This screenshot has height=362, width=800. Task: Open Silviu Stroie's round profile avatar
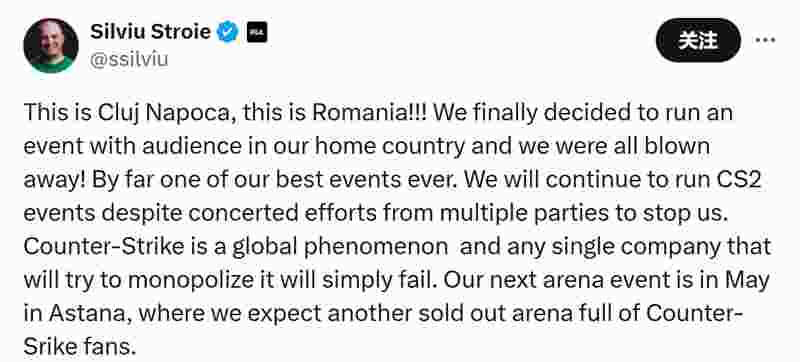click(x=51, y=46)
